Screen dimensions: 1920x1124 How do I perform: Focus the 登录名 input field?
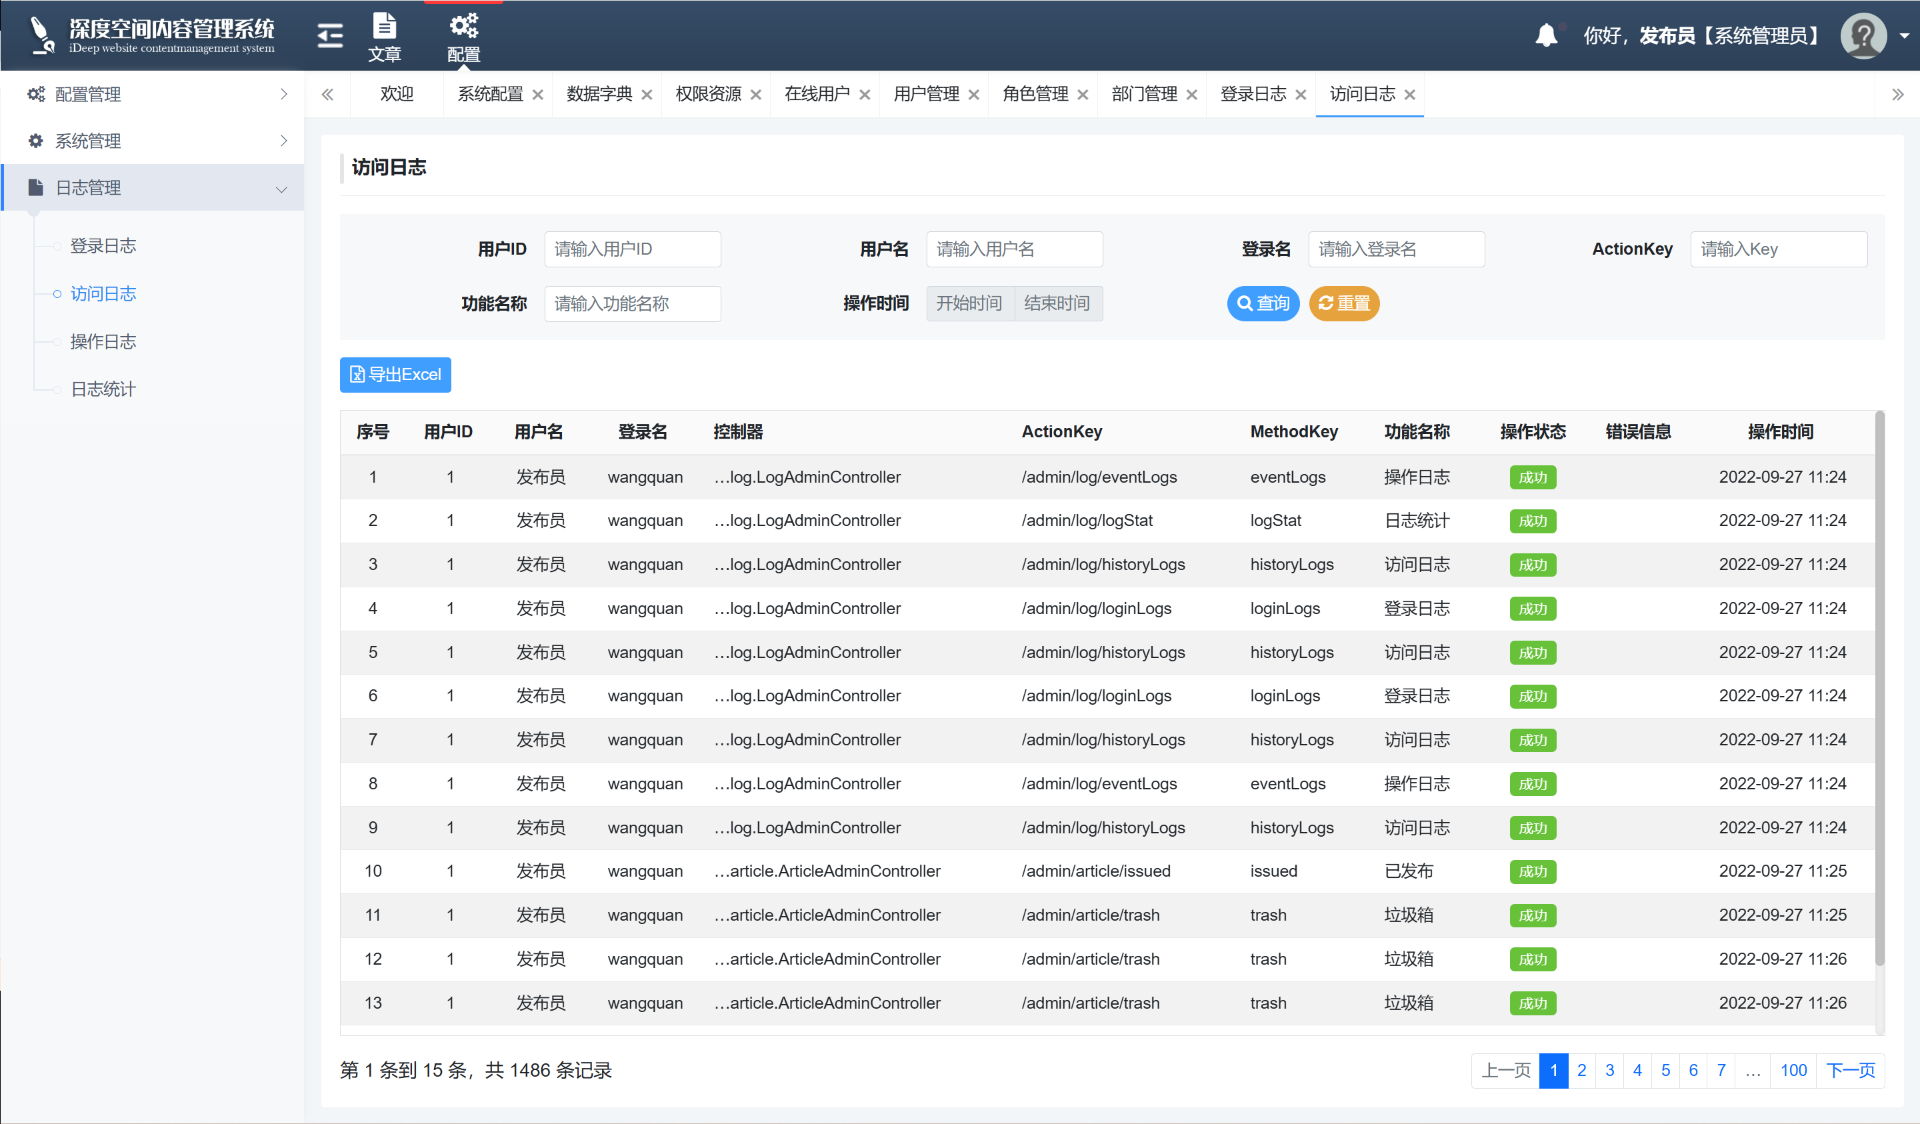click(x=1396, y=249)
